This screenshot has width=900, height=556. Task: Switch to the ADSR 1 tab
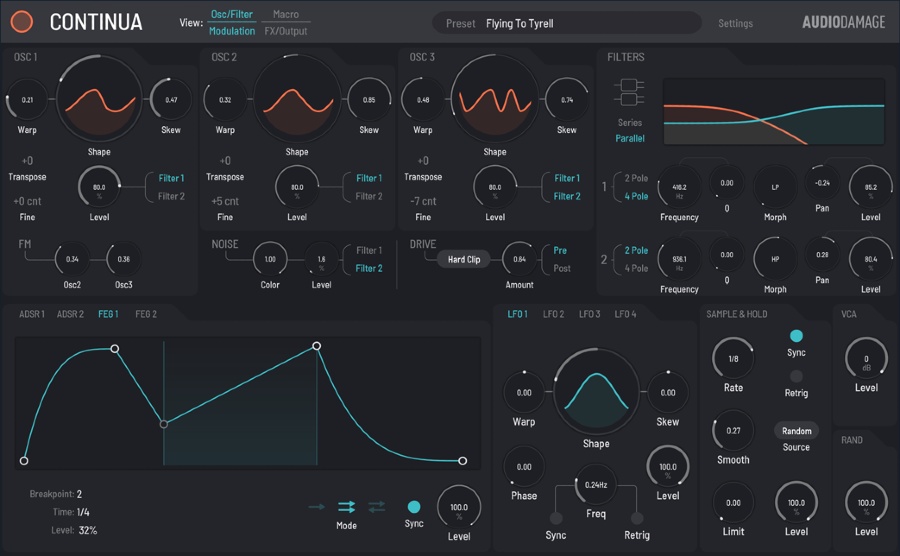click(x=31, y=314)
